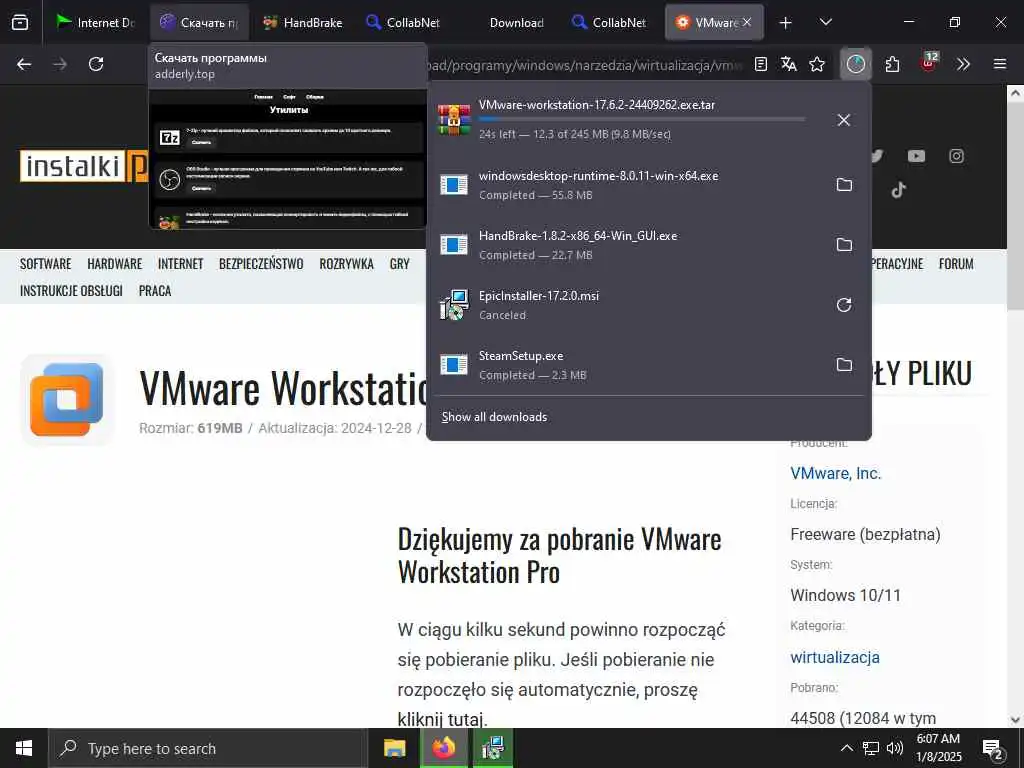1024x768 pixels.
Task: Show more tools overflow chevron
Action: tap(963, 64)
